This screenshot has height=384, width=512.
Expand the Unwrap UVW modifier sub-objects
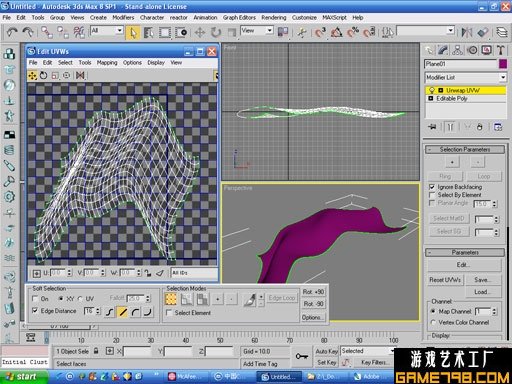441,90
